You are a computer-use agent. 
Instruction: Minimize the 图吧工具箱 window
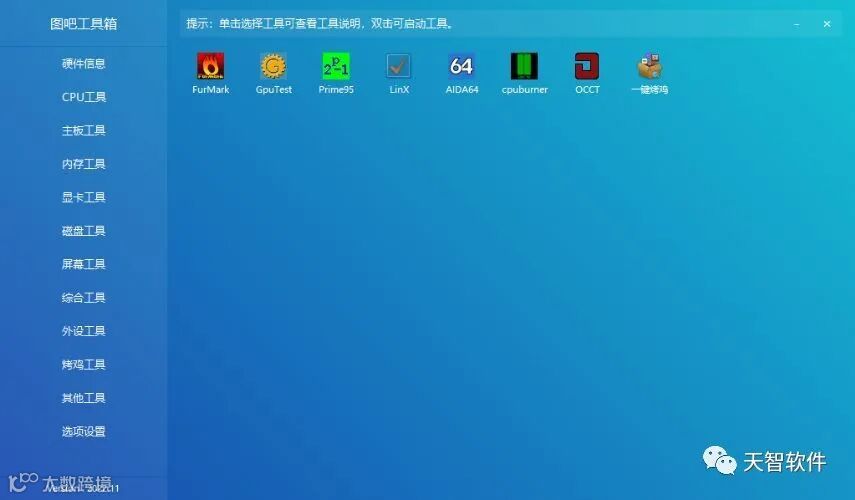click(x=797, y=24)
